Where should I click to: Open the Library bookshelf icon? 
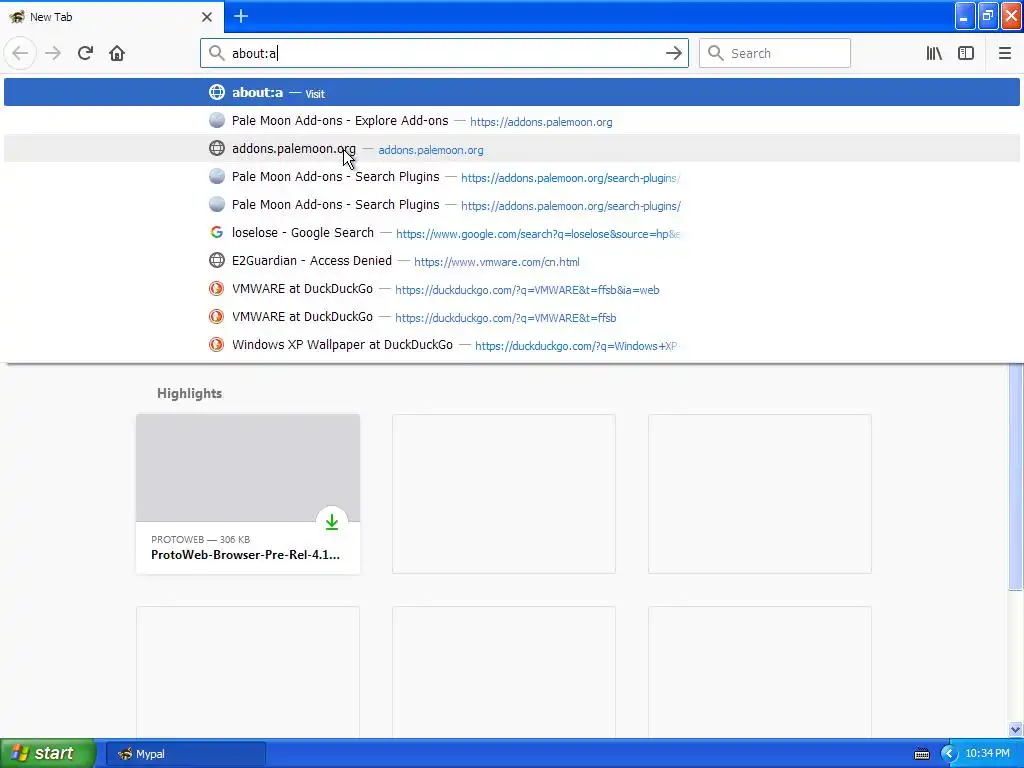pos(934,53)
